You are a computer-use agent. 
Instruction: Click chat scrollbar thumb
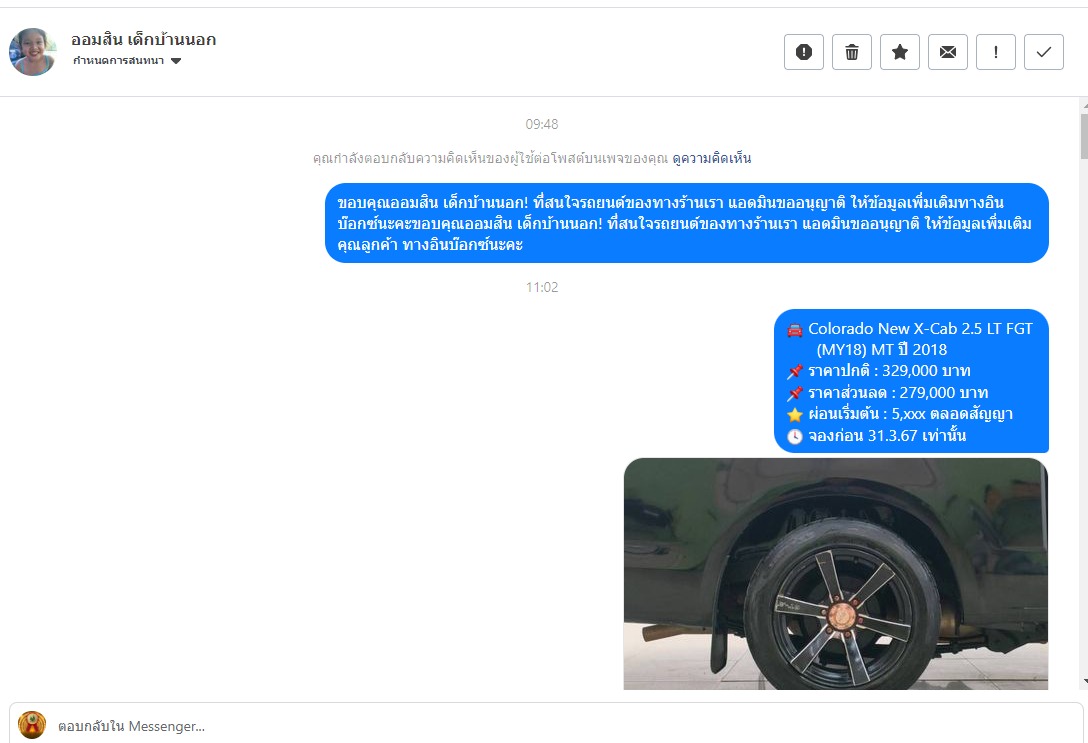point(1083,136)
